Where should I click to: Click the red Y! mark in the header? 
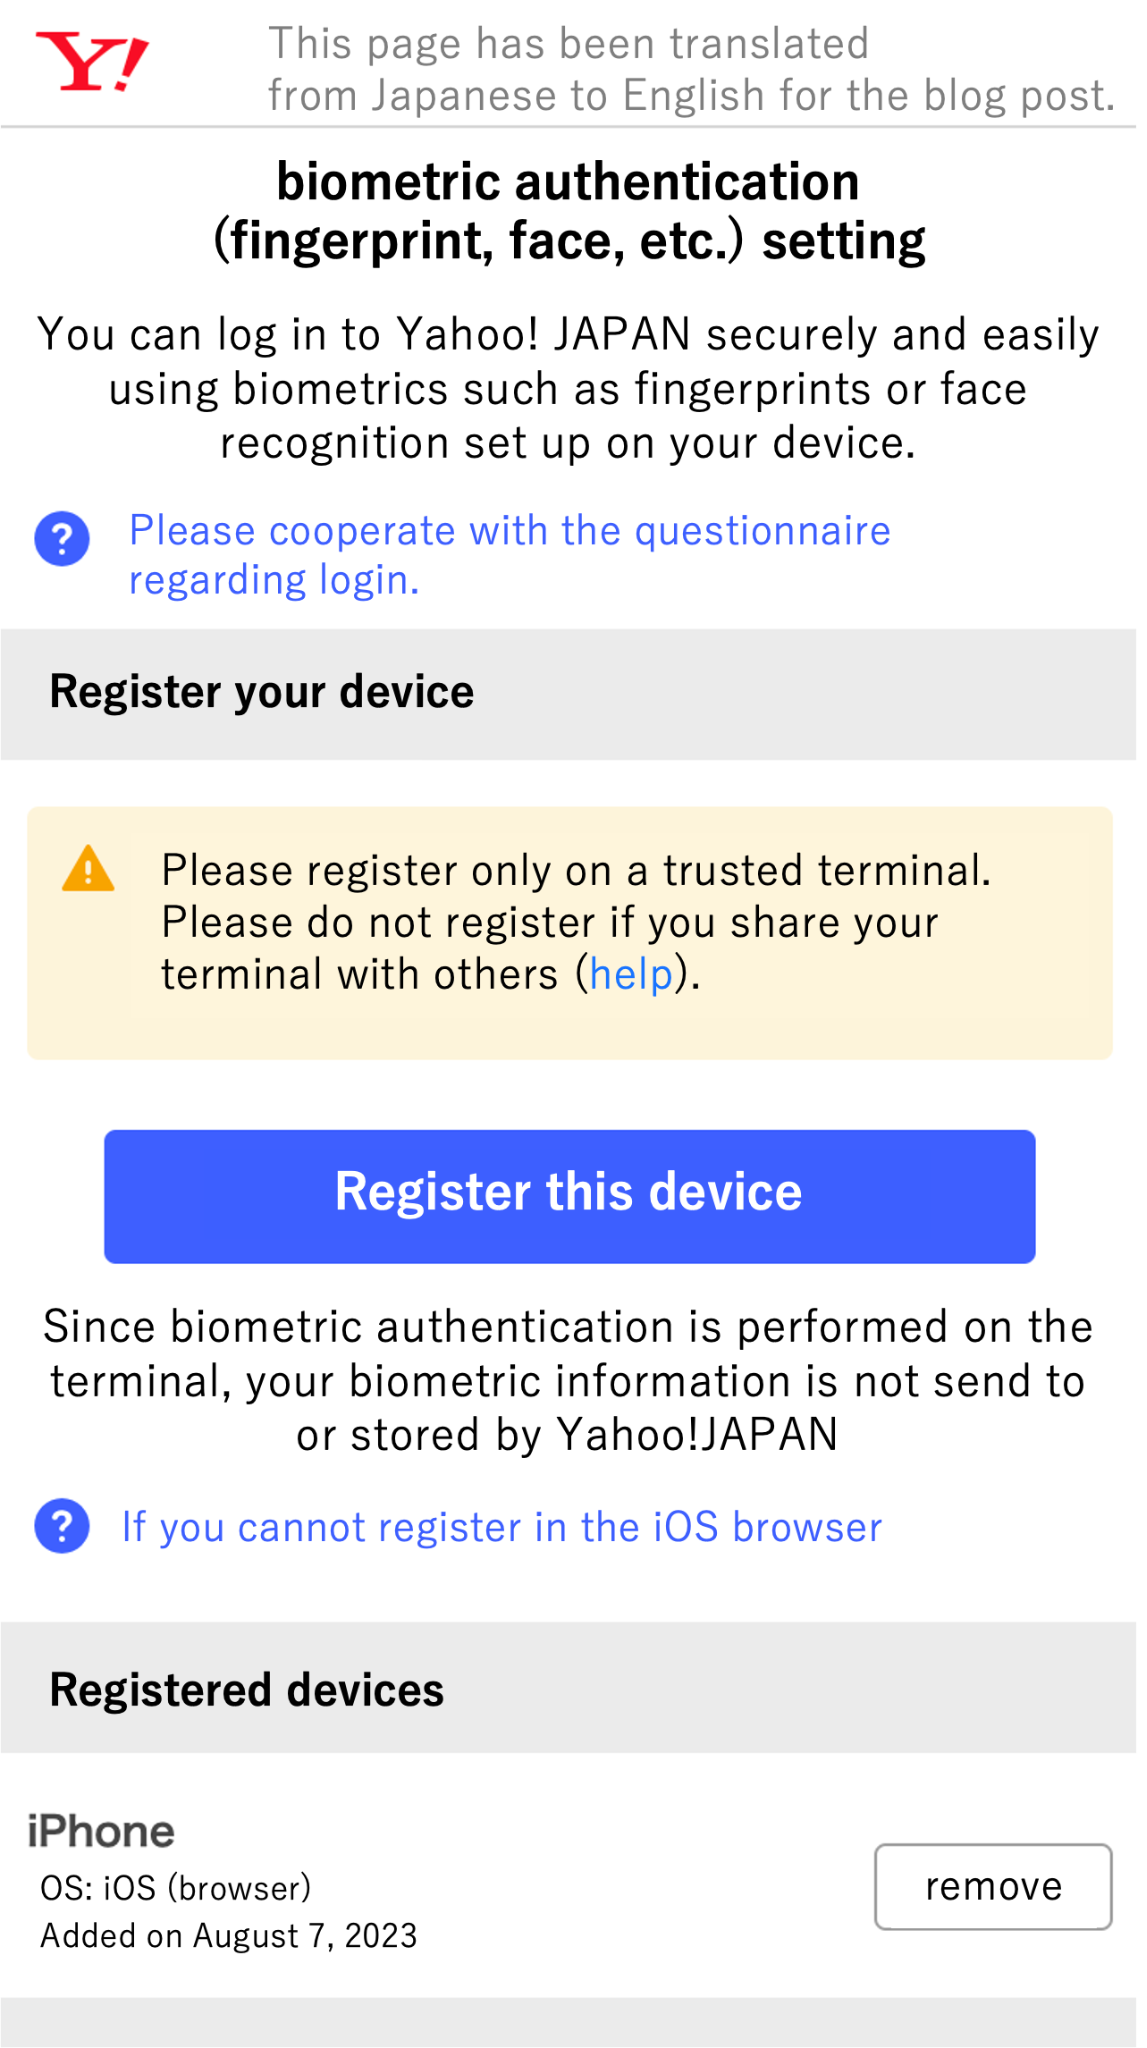click(x=92, y=62)
